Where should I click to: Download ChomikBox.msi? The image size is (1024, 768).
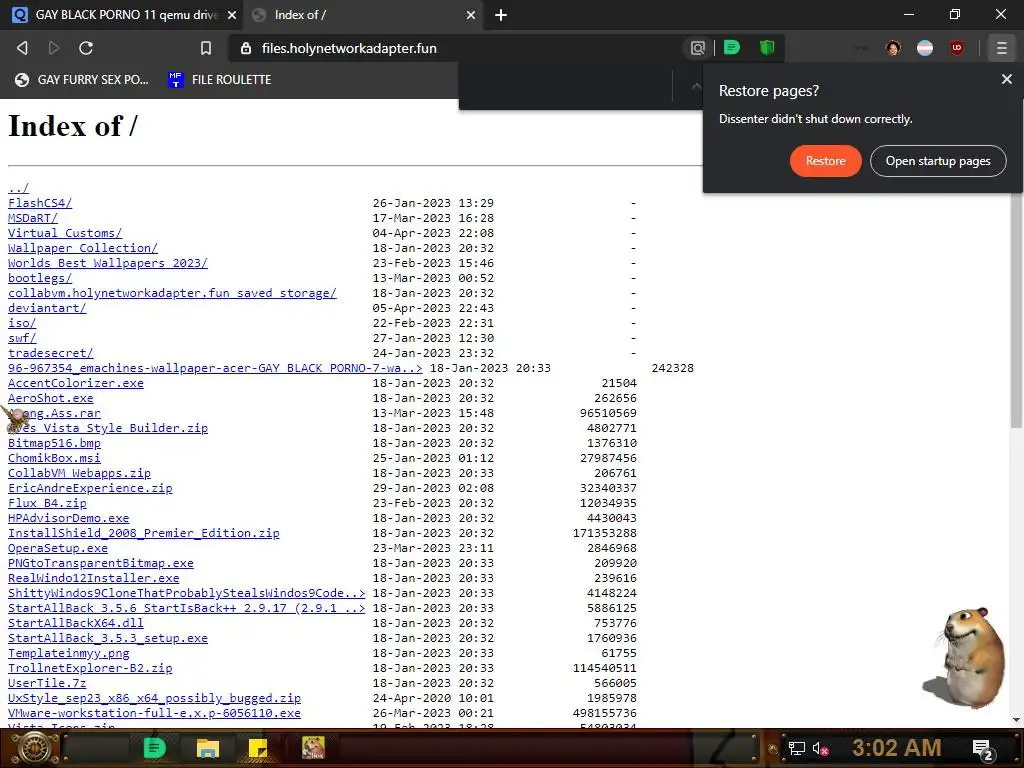pyautogui.click(x=54, y=458)
